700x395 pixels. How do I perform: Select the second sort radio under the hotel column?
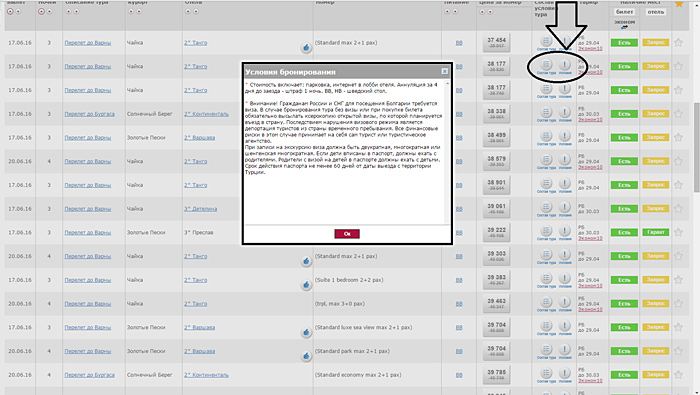(196, 12)
